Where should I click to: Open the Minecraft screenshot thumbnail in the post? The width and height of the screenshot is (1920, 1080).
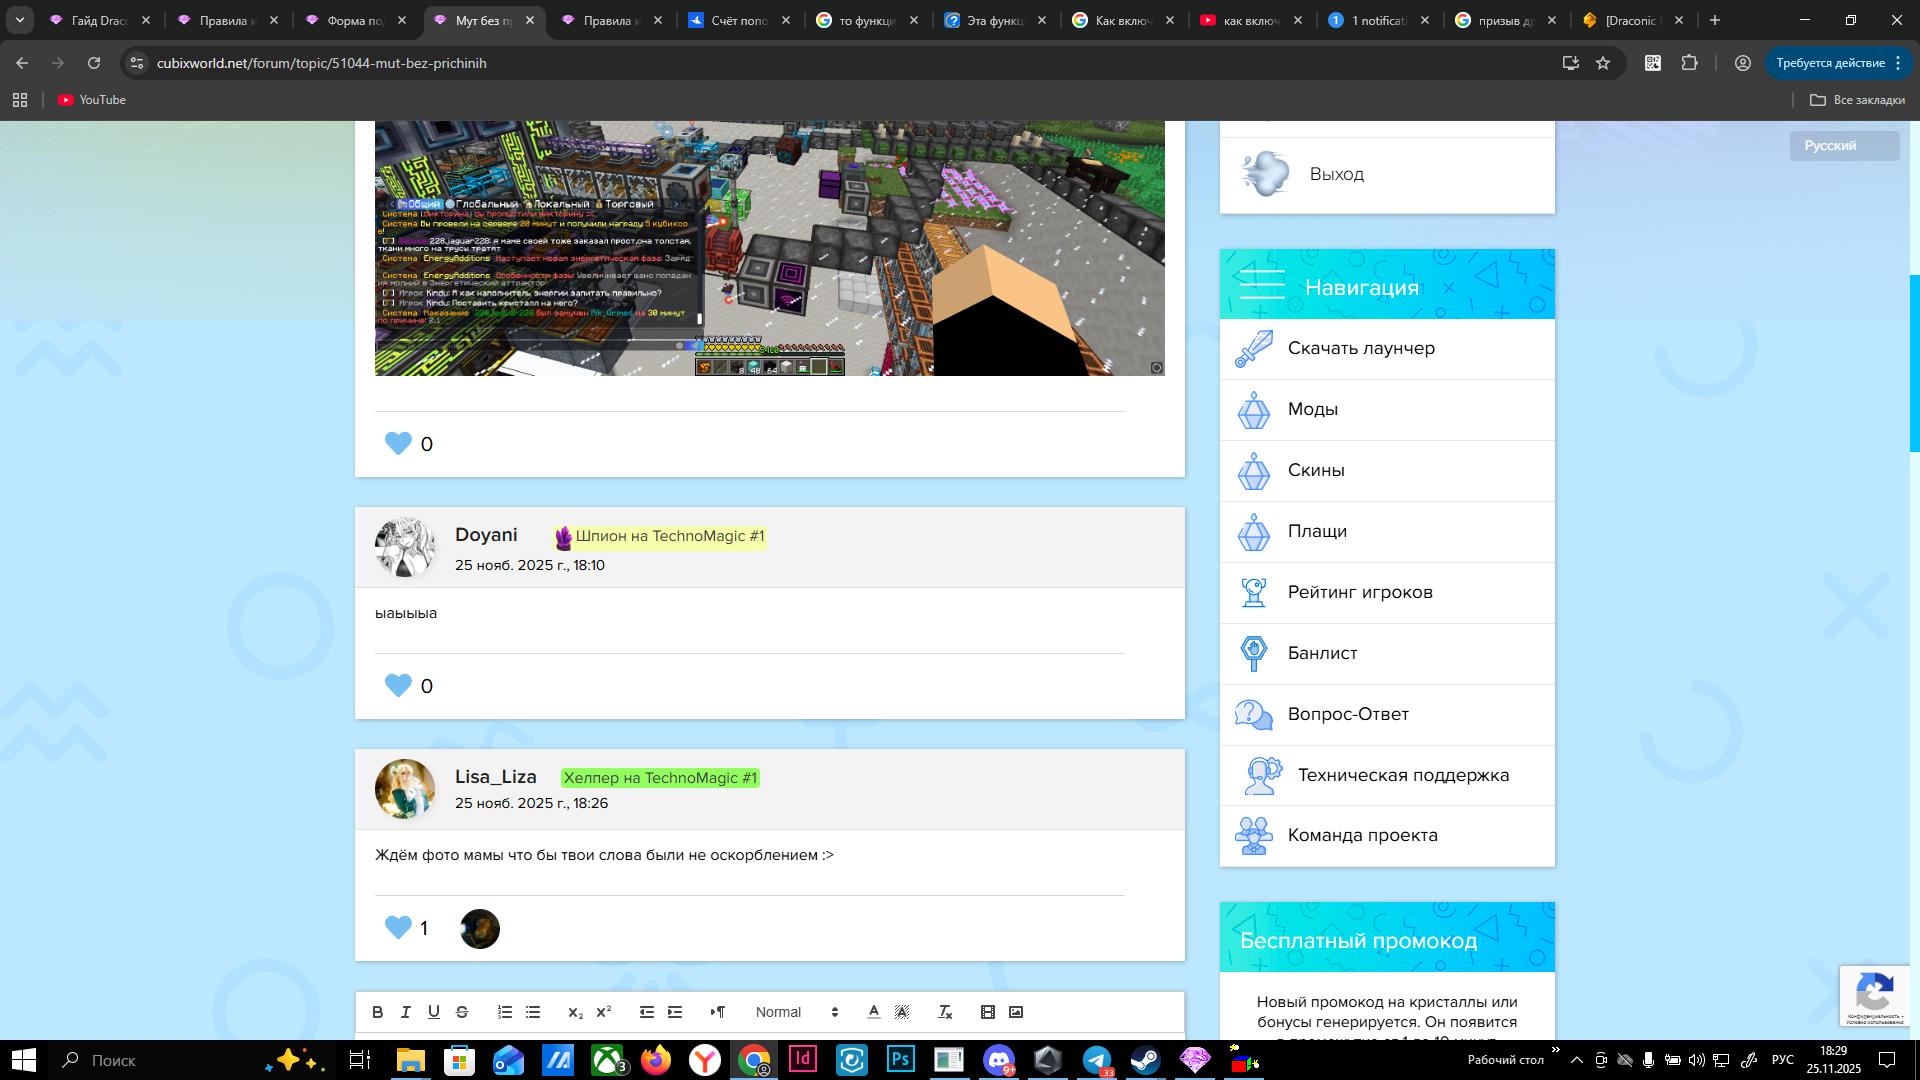click(769, 248)
